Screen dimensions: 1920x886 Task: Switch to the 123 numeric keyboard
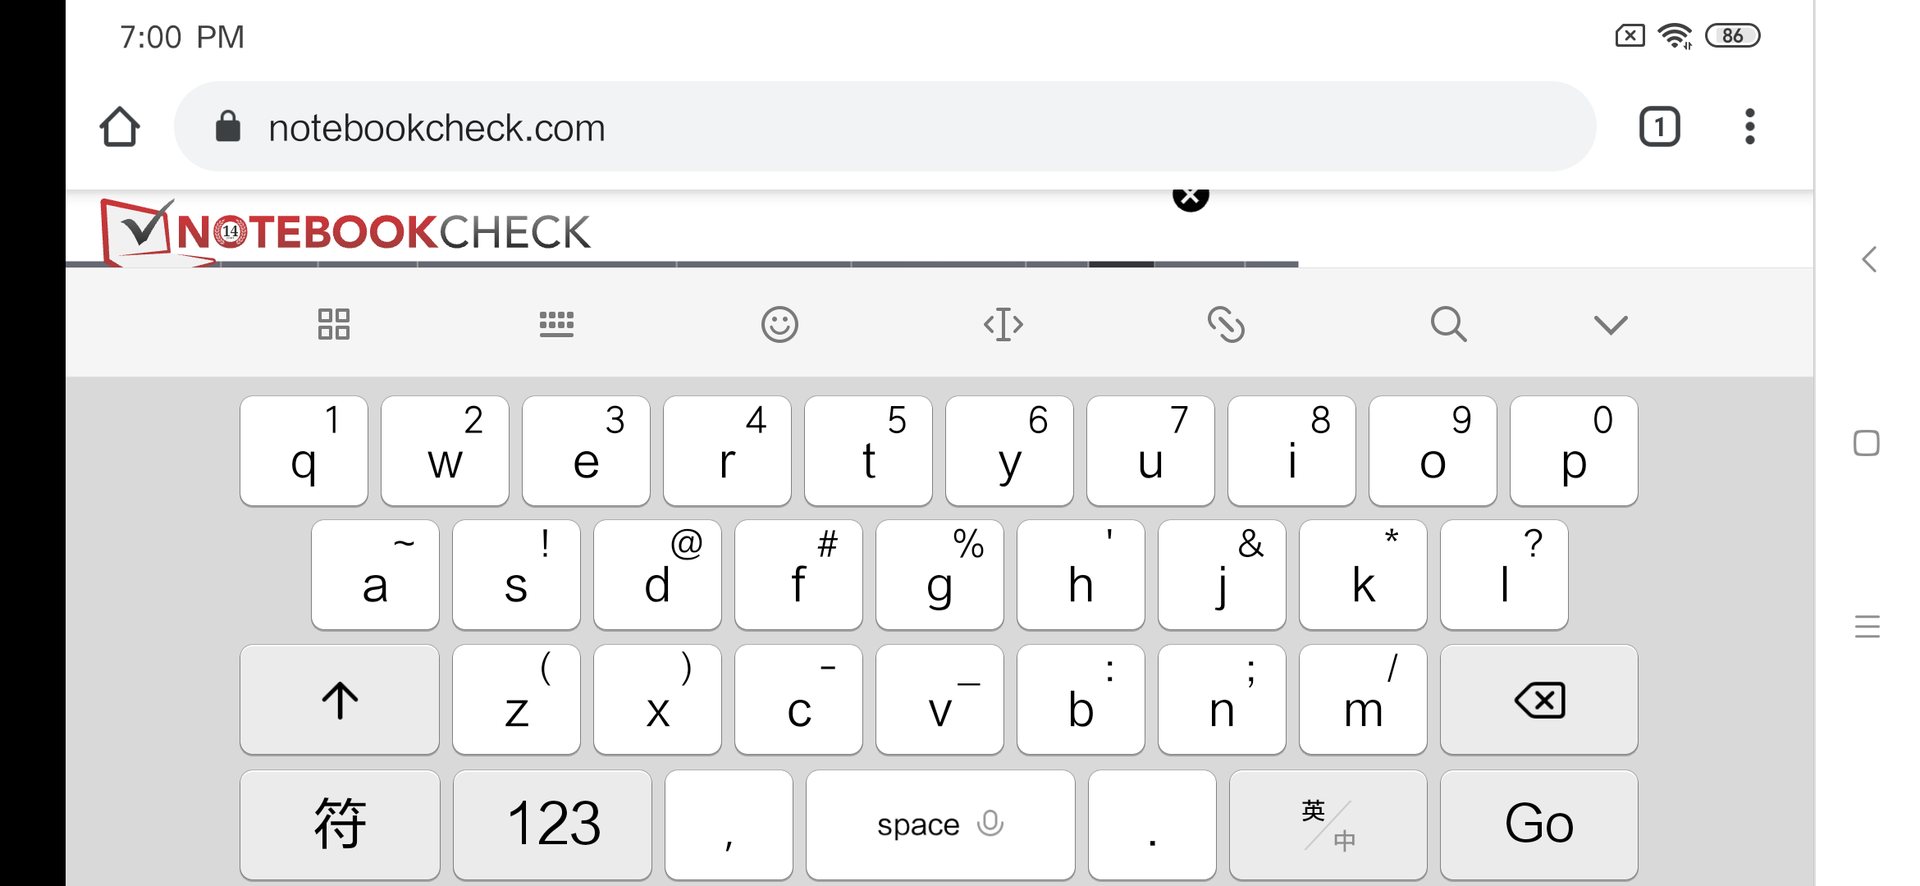(x=553, y=825)
